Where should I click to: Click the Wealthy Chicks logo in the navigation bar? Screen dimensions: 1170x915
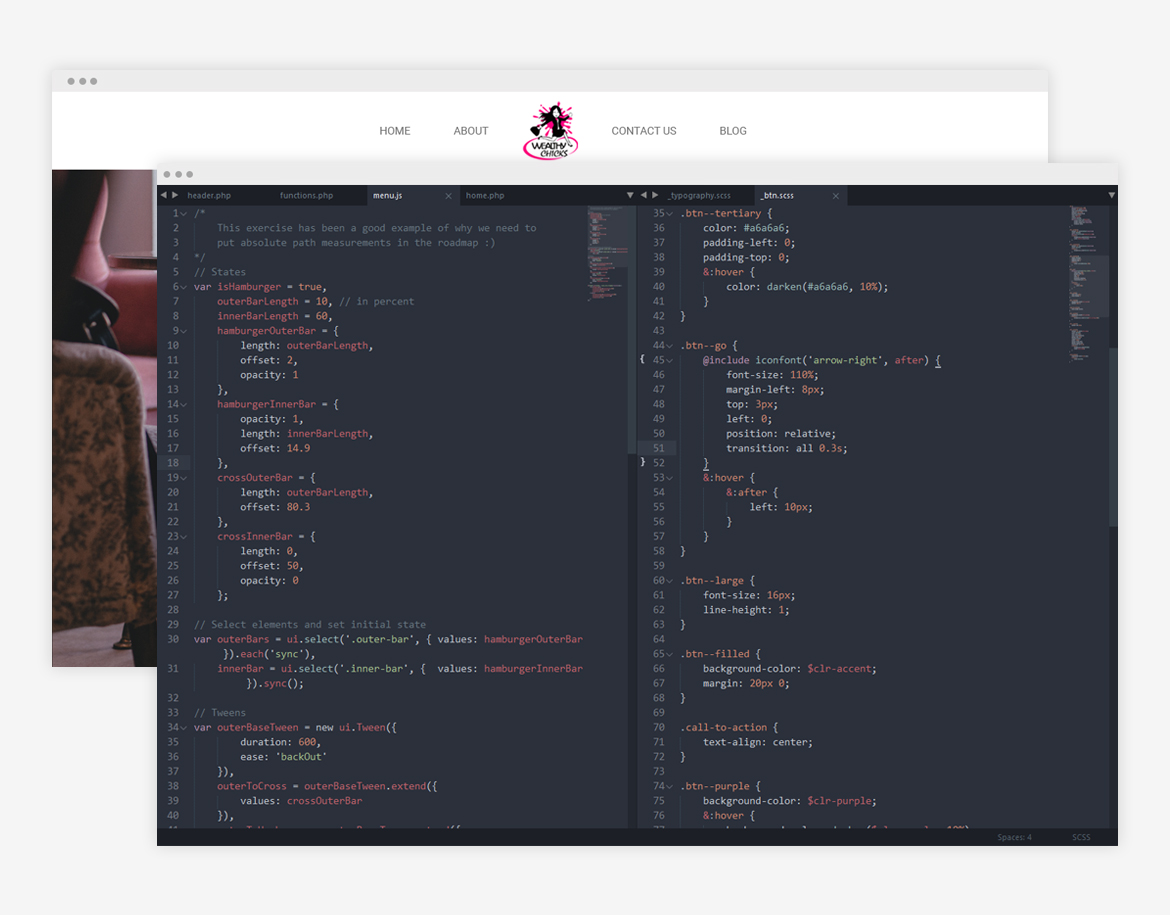tap(551, 131)
